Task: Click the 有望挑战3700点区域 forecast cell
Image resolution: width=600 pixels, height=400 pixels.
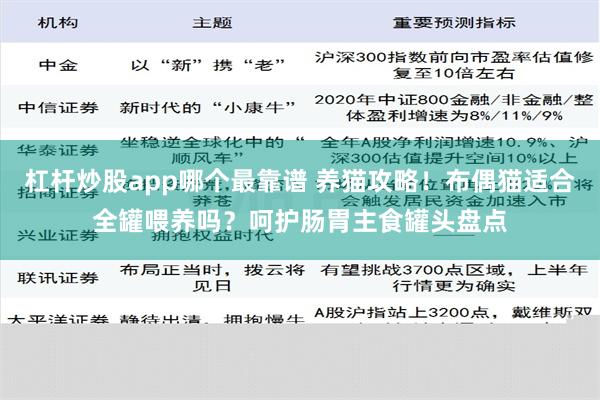Action: [454, 278]
